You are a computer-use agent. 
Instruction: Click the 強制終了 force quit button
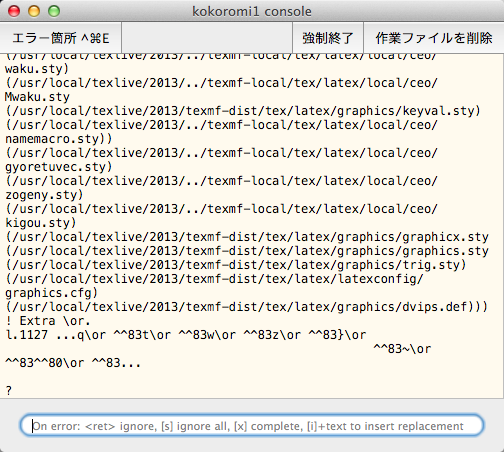tap(328, 38)
